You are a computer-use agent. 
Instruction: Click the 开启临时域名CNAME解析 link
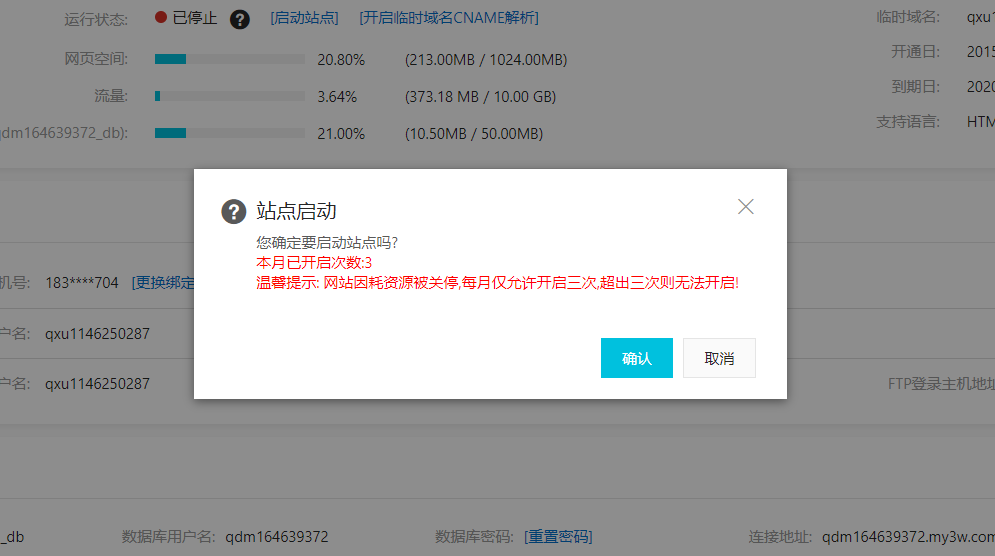pos(449,18)
